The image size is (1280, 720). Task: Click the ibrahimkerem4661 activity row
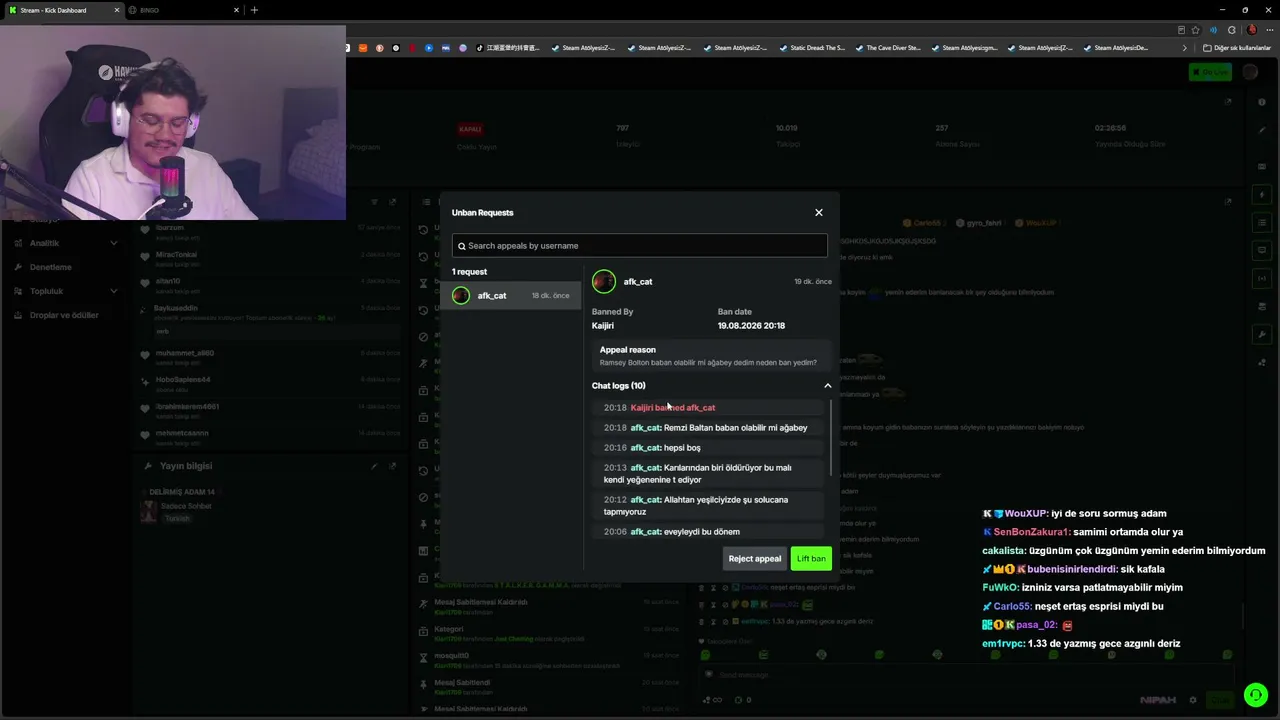(x=270, y=410)
